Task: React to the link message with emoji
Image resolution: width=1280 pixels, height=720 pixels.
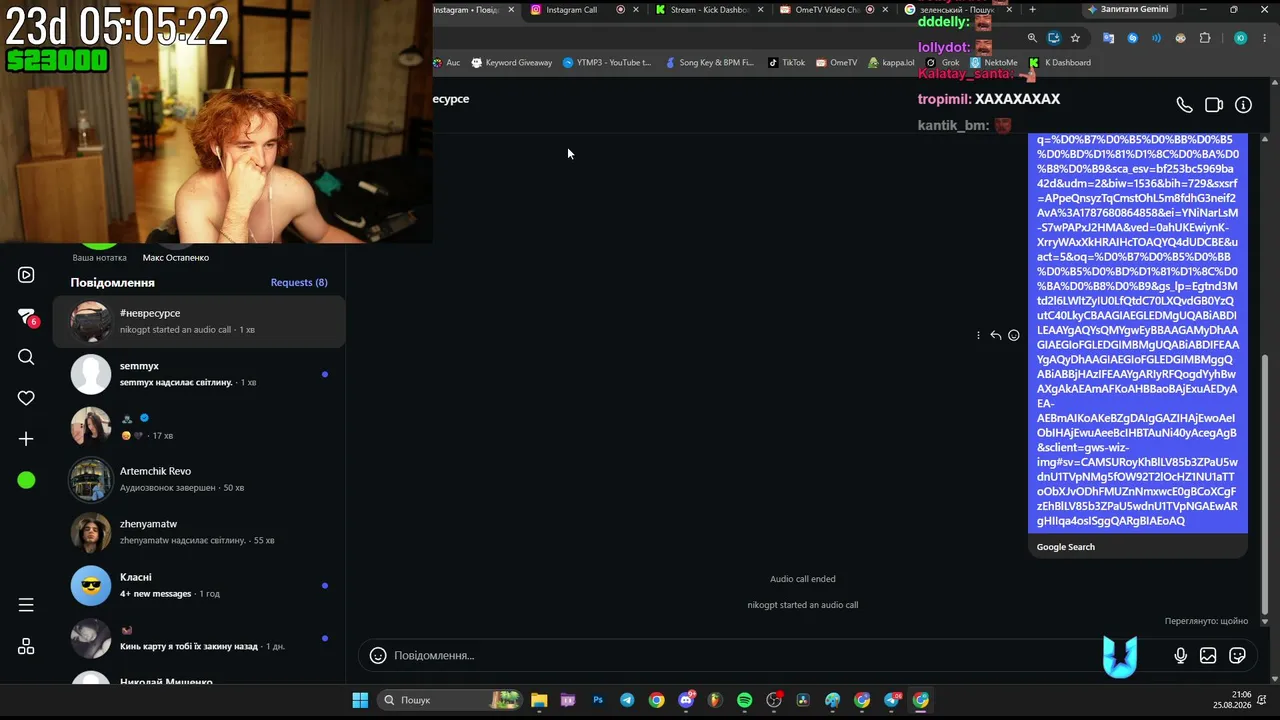Action: coord(1014,336)
